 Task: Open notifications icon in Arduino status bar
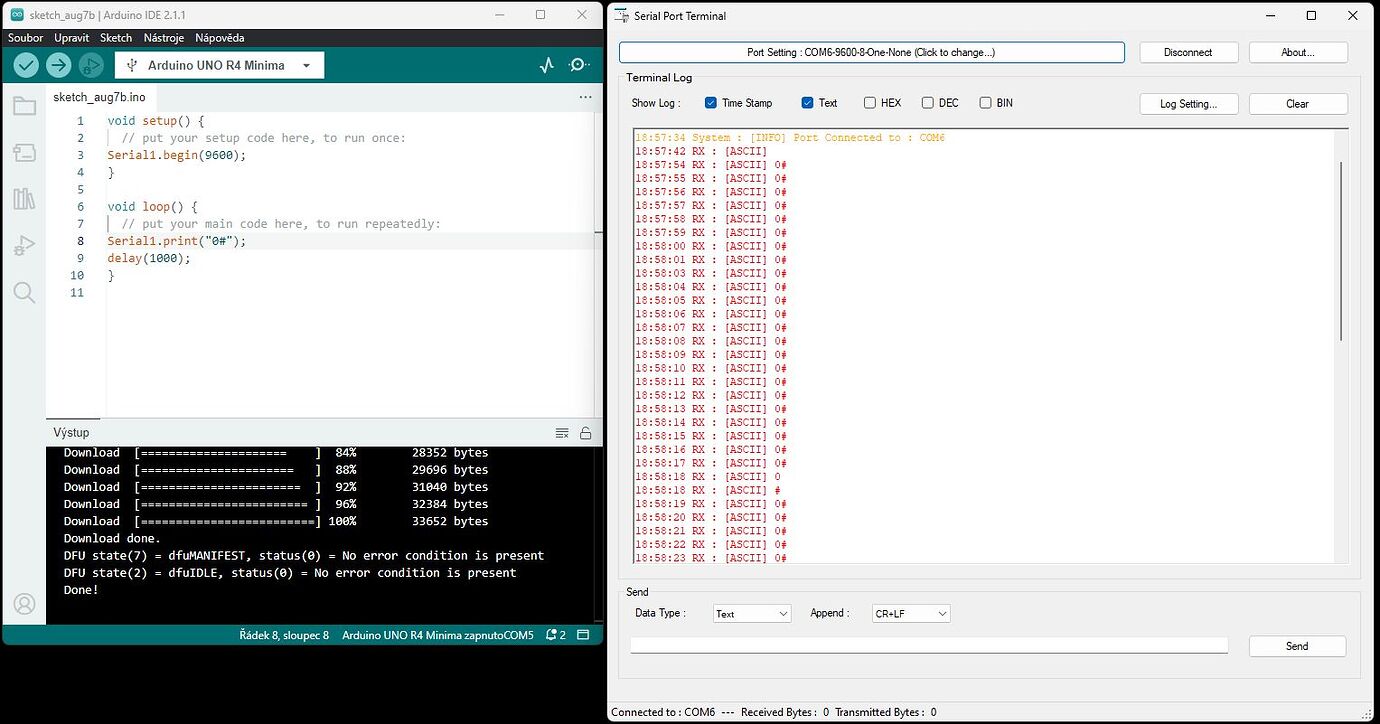(x=556, y=635)
